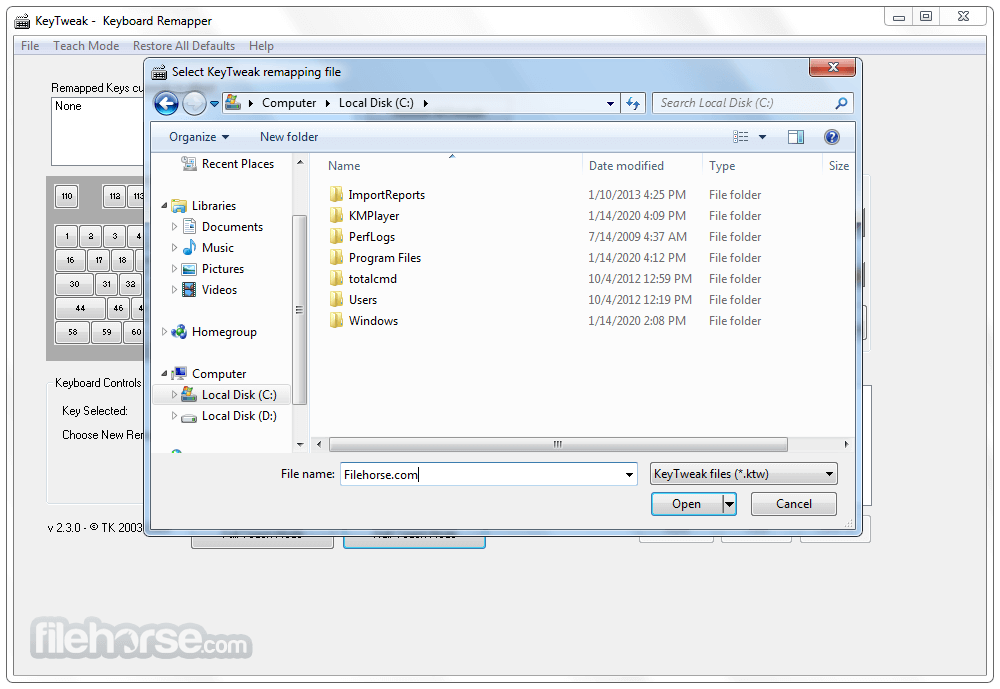Click the horizontal scrollbar thumb in file list

[x=558, y=444]
